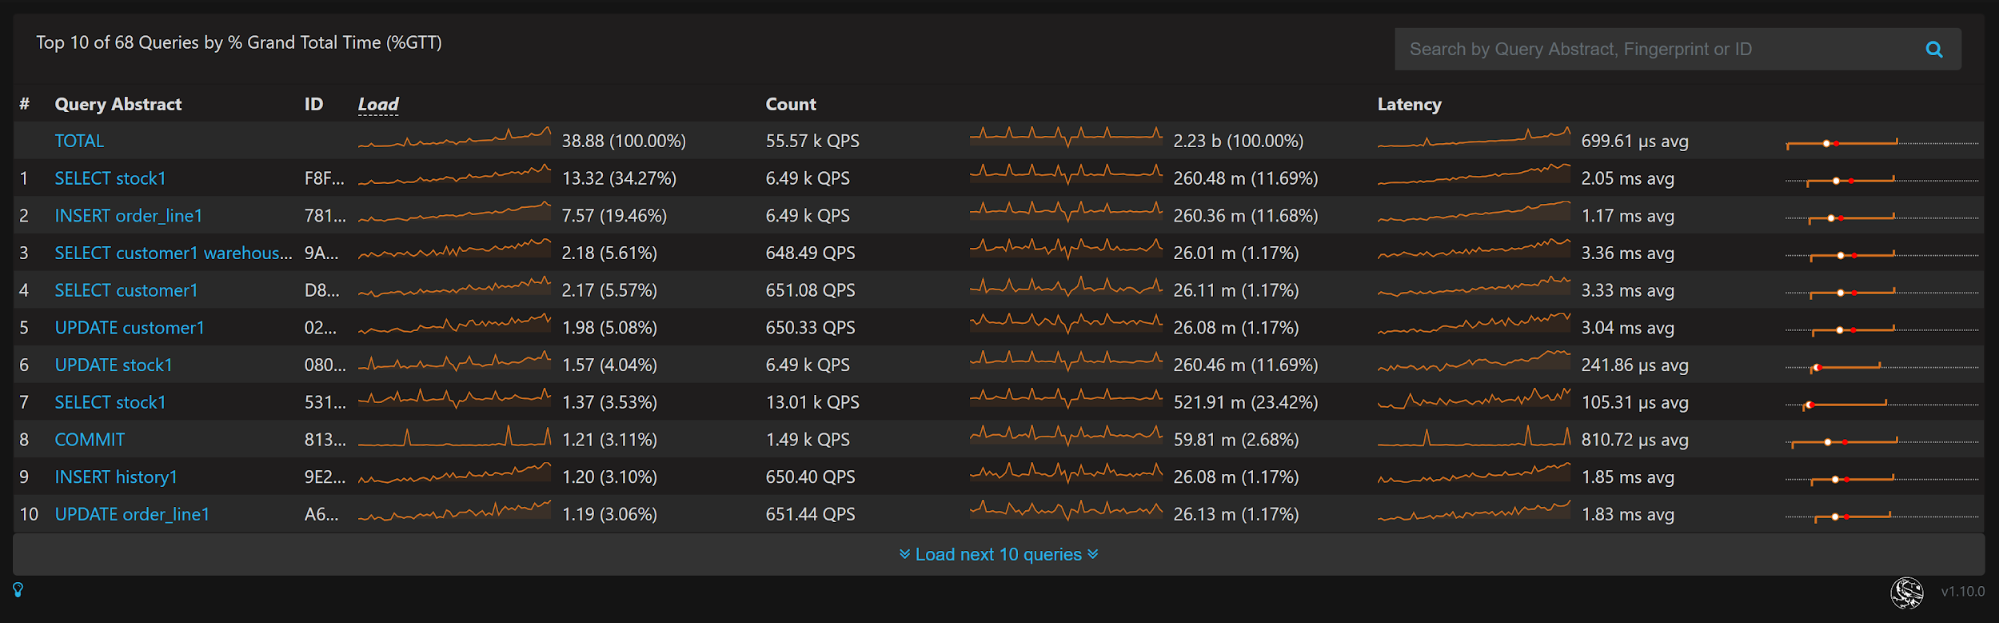1999x623 pixels.
Task: Open the TOTAL row link
Action: point(79,141)
